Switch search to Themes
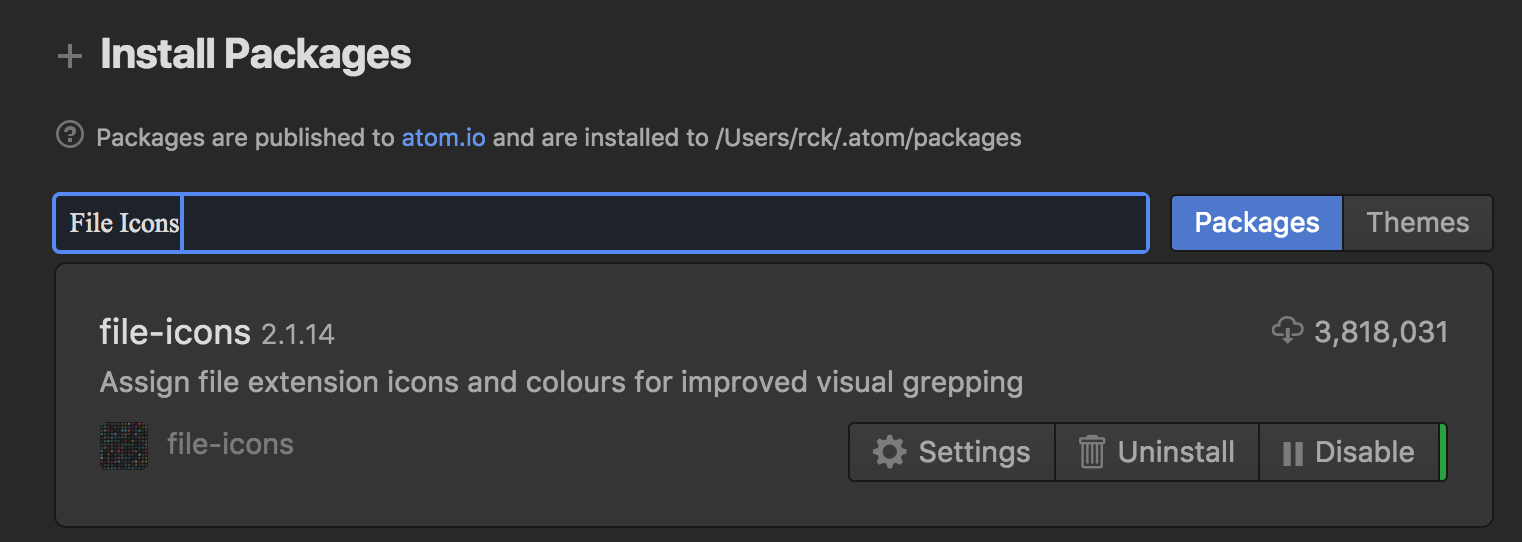The image size is (1522, 542). pyautogui.click(x=1418, y=222)
